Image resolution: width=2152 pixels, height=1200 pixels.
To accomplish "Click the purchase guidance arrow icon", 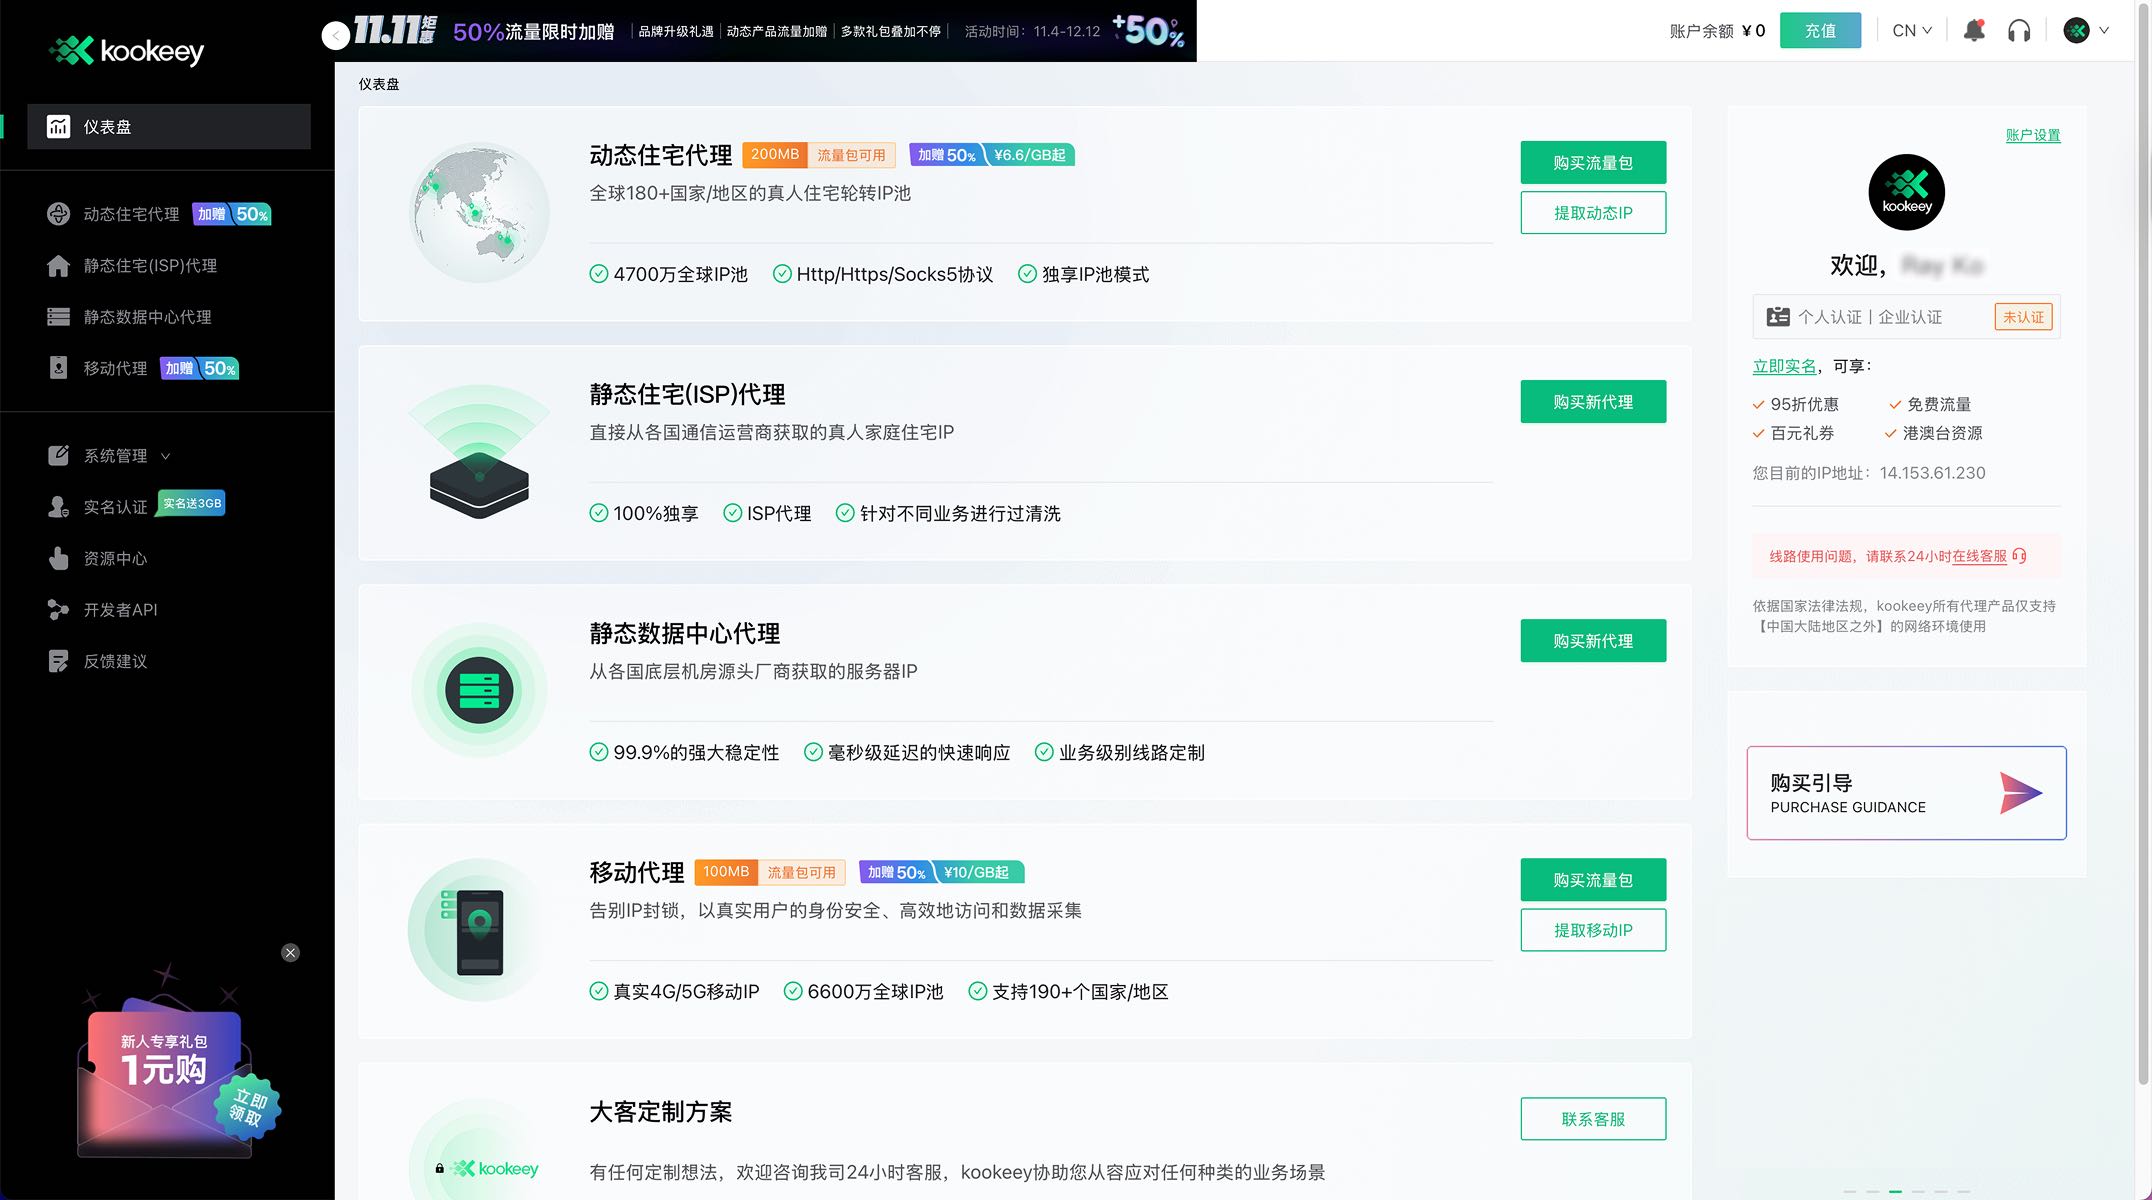I will click(2020, 793).
